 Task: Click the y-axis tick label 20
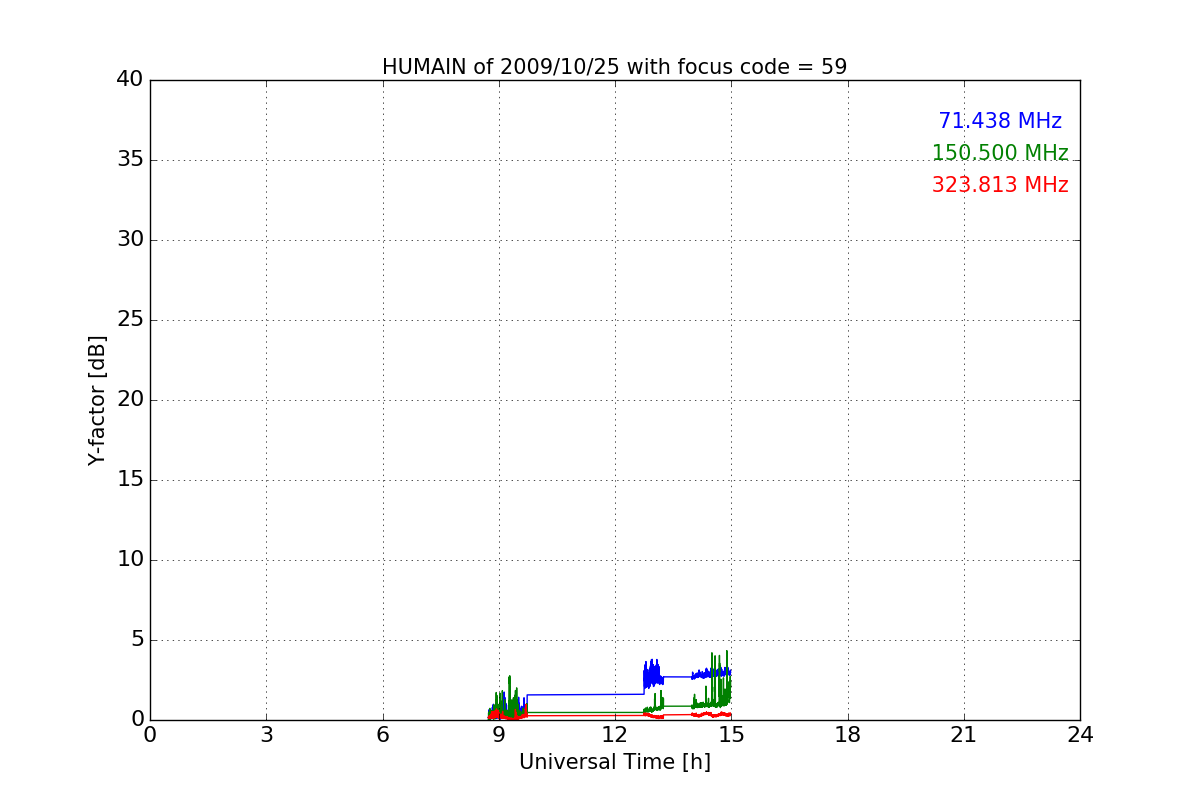coord(130,400)
